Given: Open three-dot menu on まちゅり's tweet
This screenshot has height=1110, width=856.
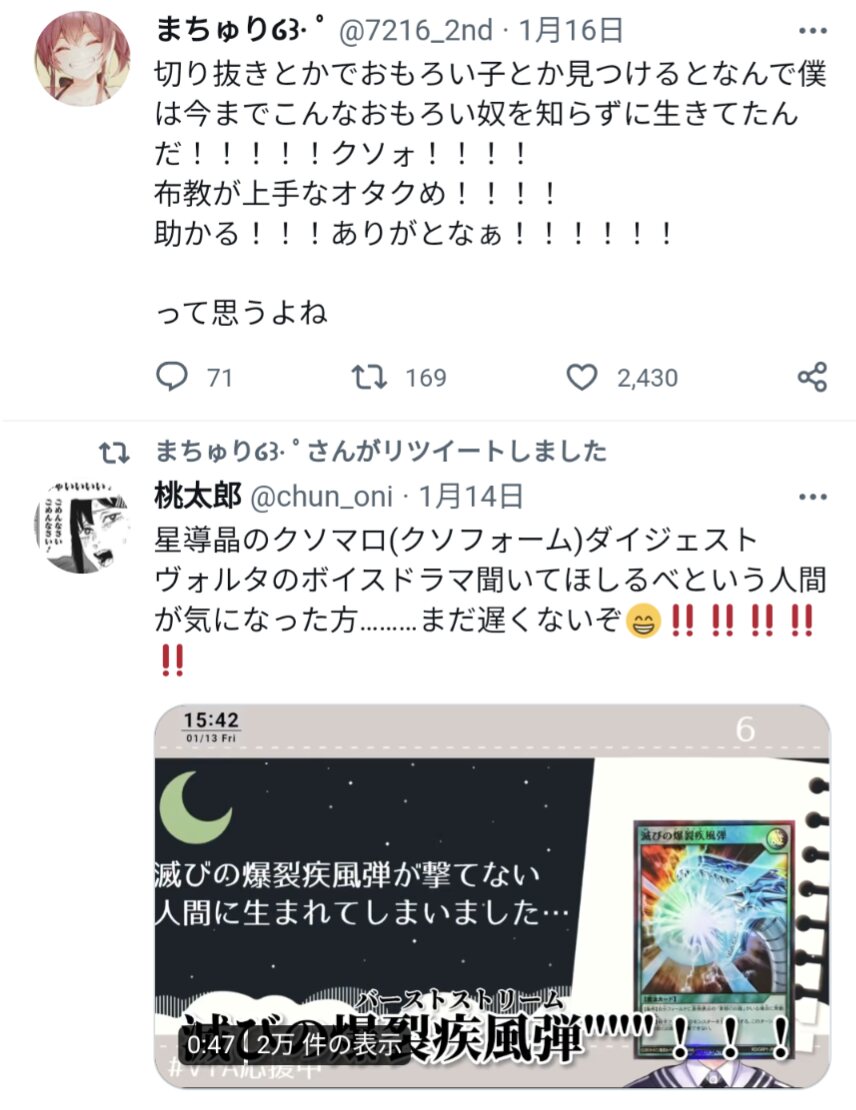Looking at the screenshot, I should 812,30.
